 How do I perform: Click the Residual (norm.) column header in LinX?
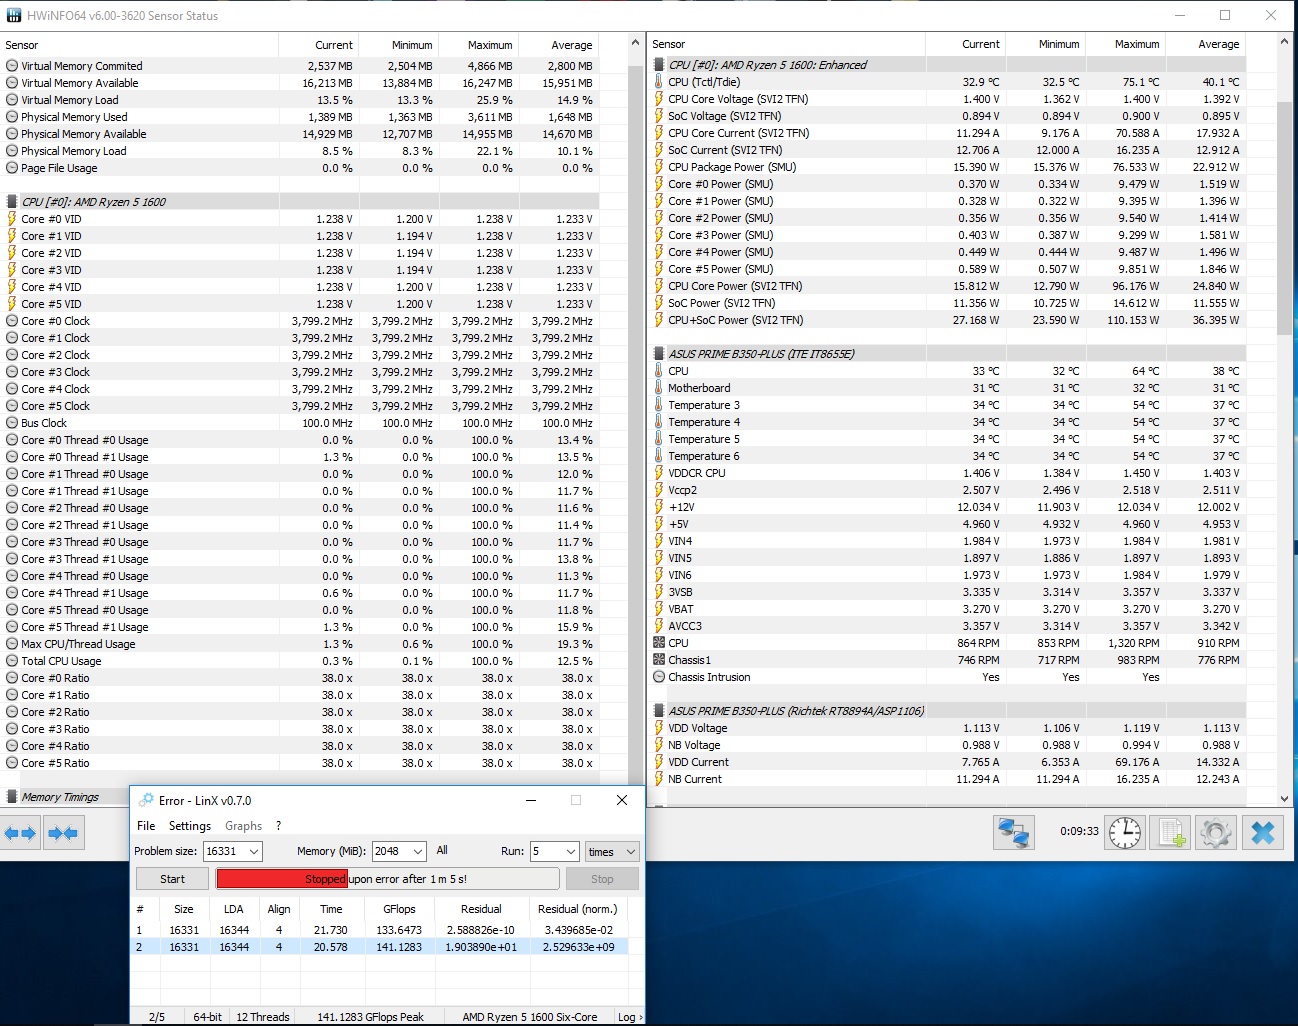577,909
